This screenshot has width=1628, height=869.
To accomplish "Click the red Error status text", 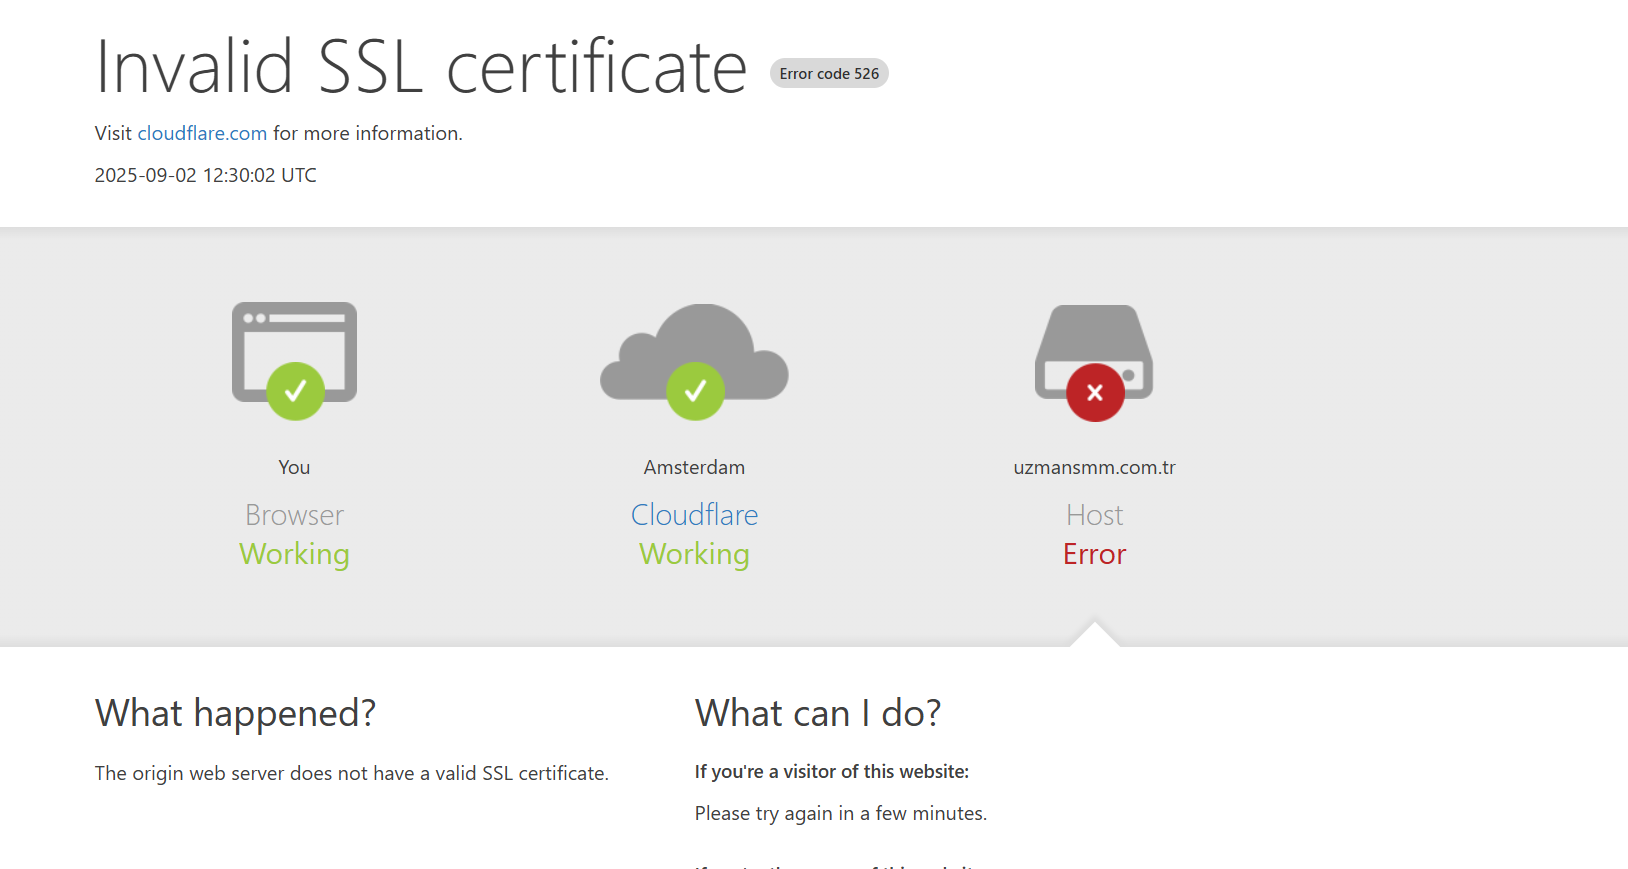I will (x=1094, y=554).
